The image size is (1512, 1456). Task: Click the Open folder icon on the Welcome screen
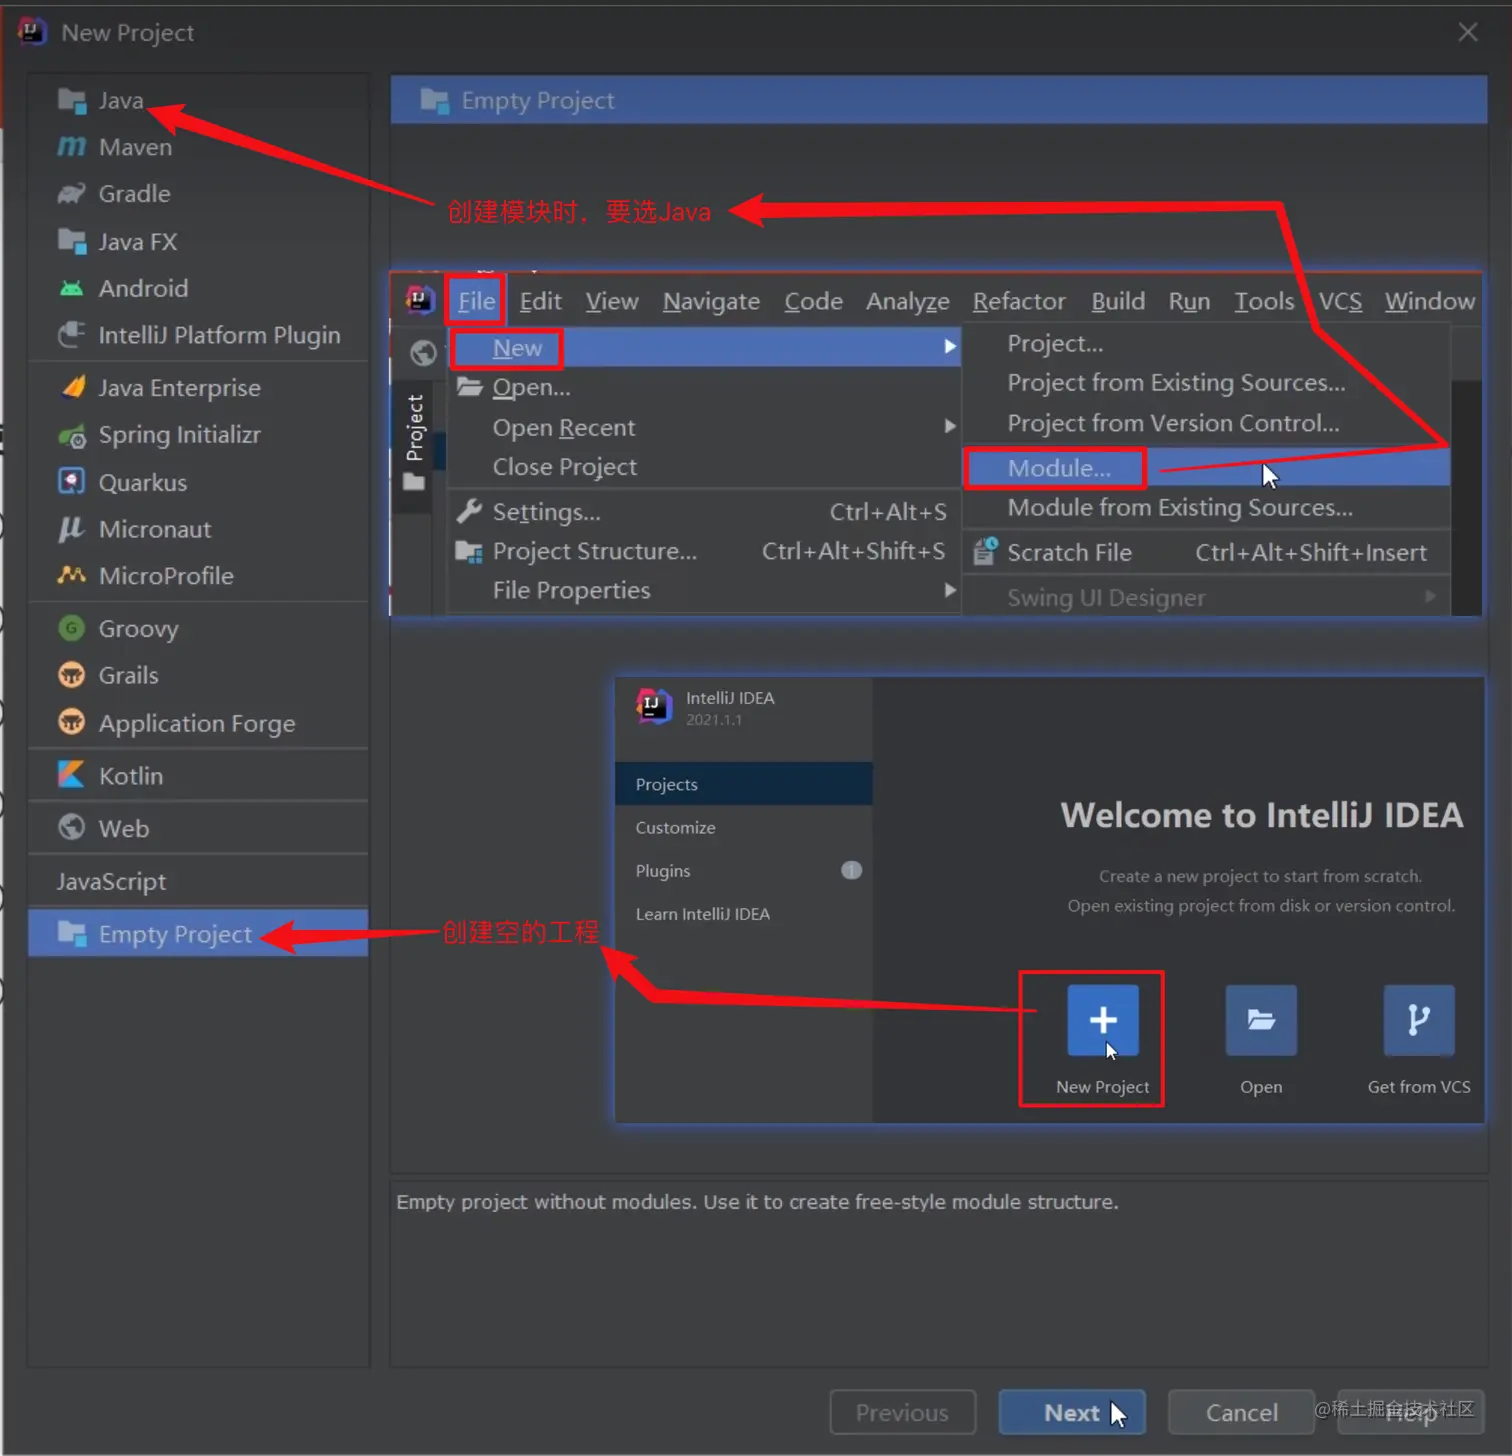(x=1261, y=1020)
